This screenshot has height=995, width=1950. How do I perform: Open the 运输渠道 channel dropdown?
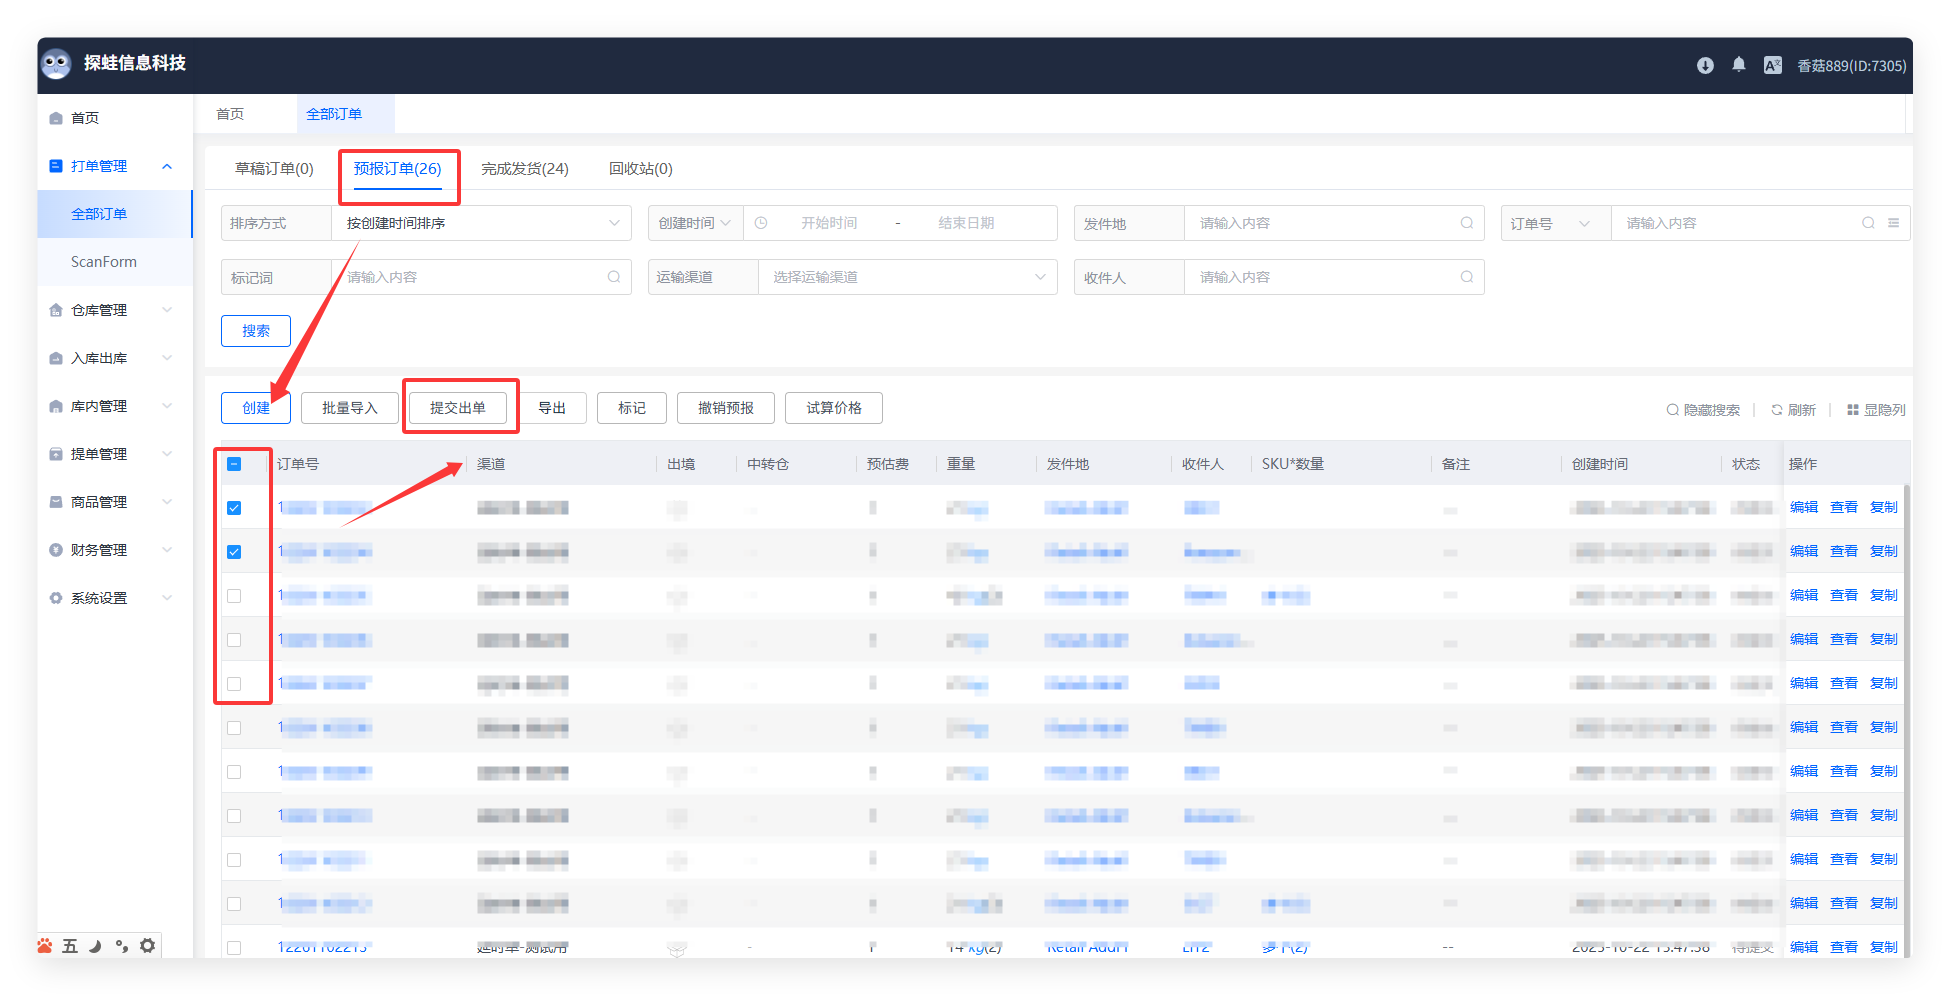tap(907, 277)
